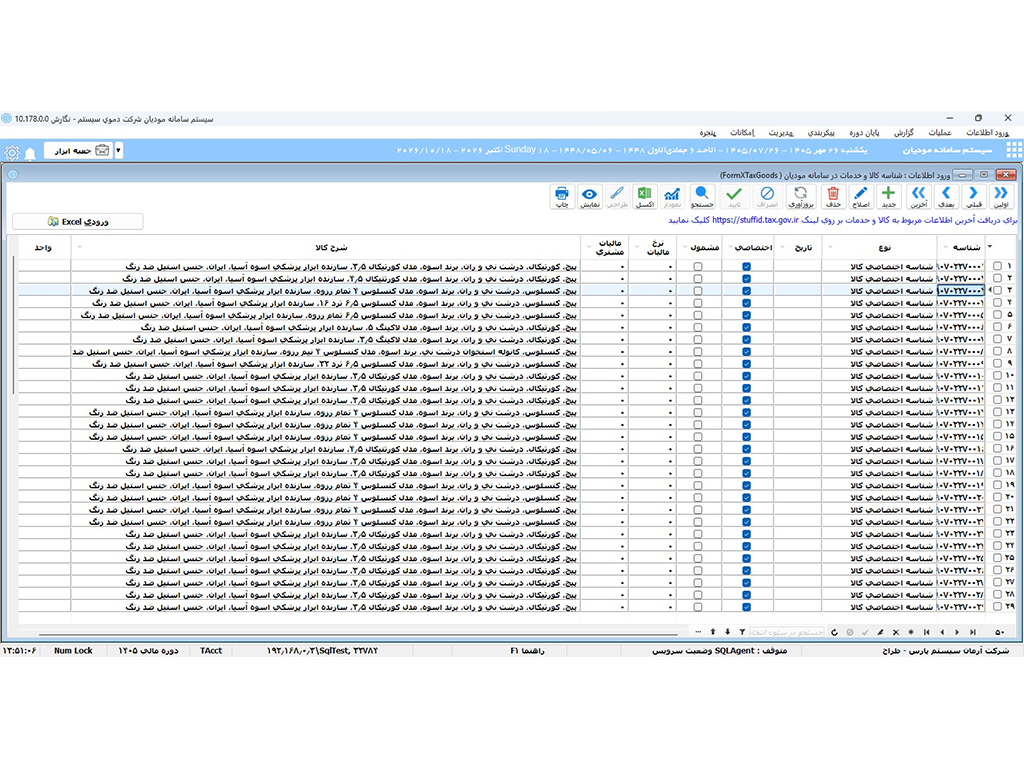
Task: Click the funnel filter icon under the grid
Action: click(x=742, y=632)
